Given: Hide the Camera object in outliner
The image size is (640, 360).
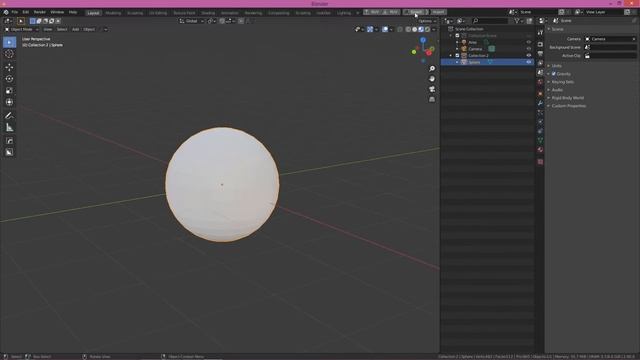Looking at the screenshot, I should [529, 49].
